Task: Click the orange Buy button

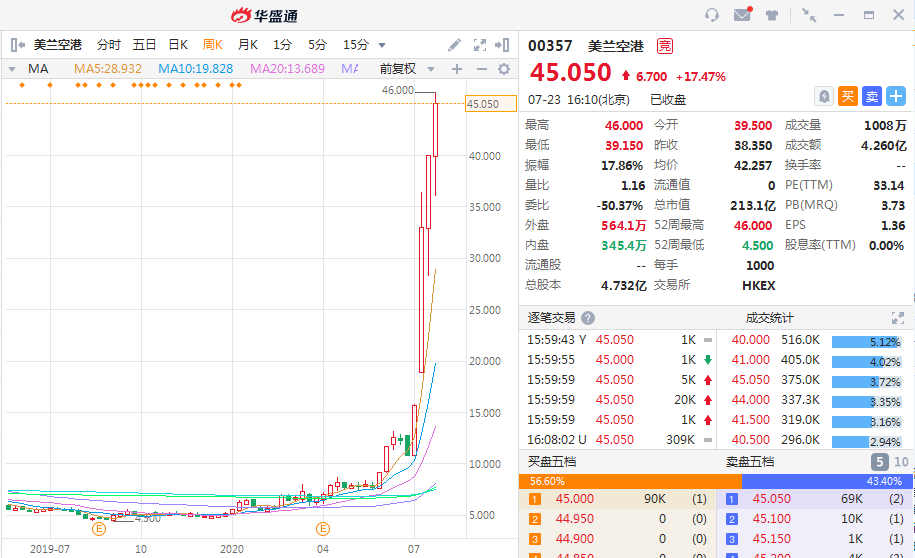Action: (x=848, y=96)
